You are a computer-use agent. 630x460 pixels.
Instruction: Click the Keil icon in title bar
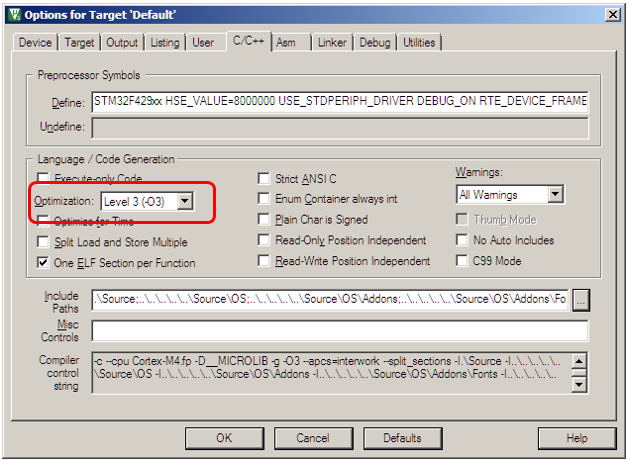pyautogui.click(x=15, y=15)
